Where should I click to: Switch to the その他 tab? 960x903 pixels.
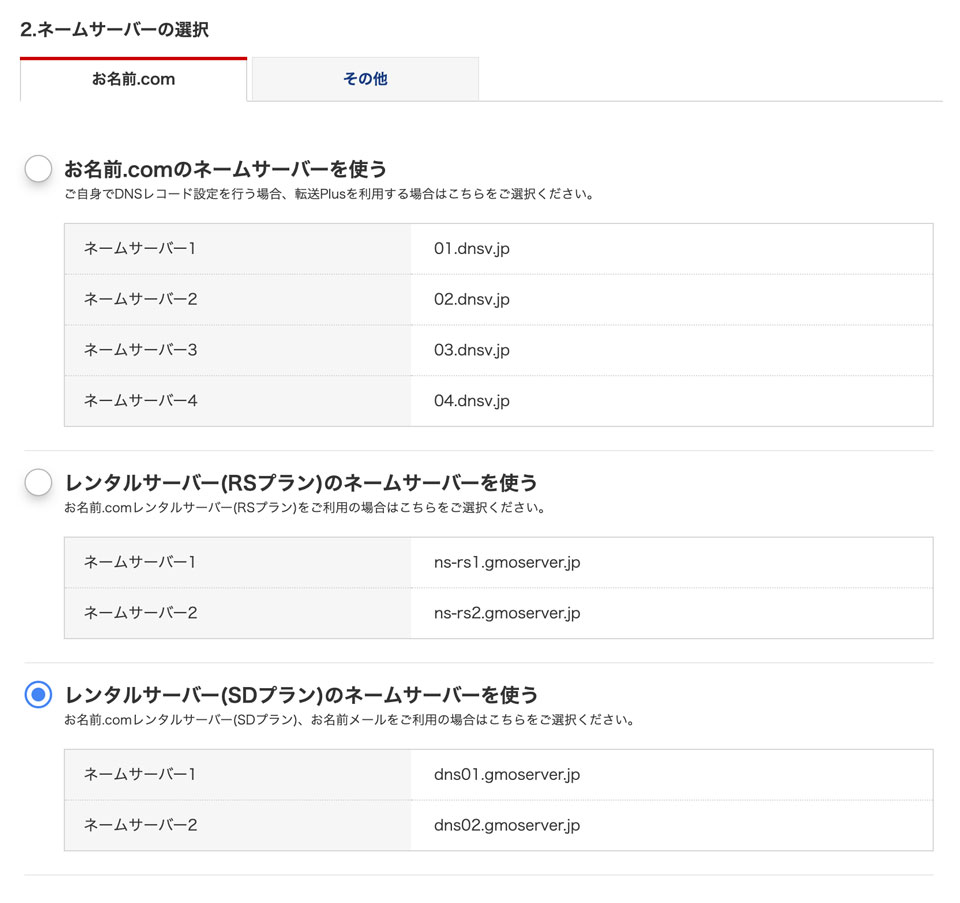point(365,79)
